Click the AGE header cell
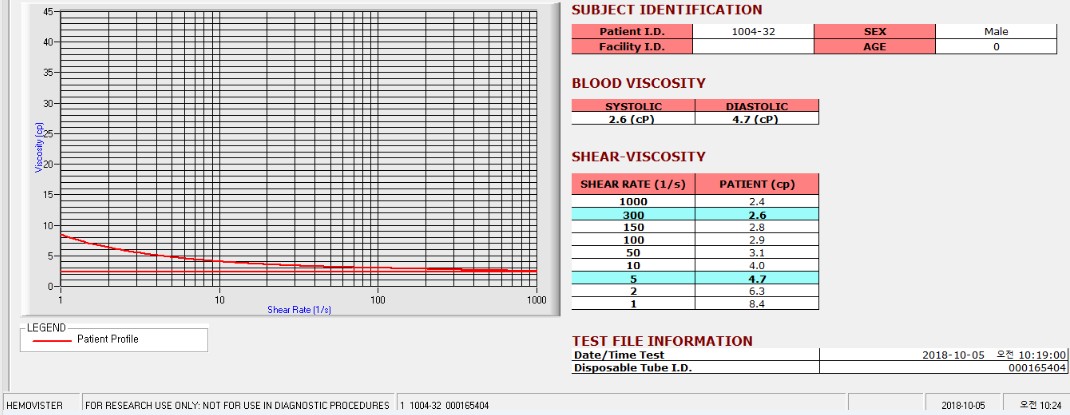The width and height of the screenshot is (1070, 415). [874, 46]
